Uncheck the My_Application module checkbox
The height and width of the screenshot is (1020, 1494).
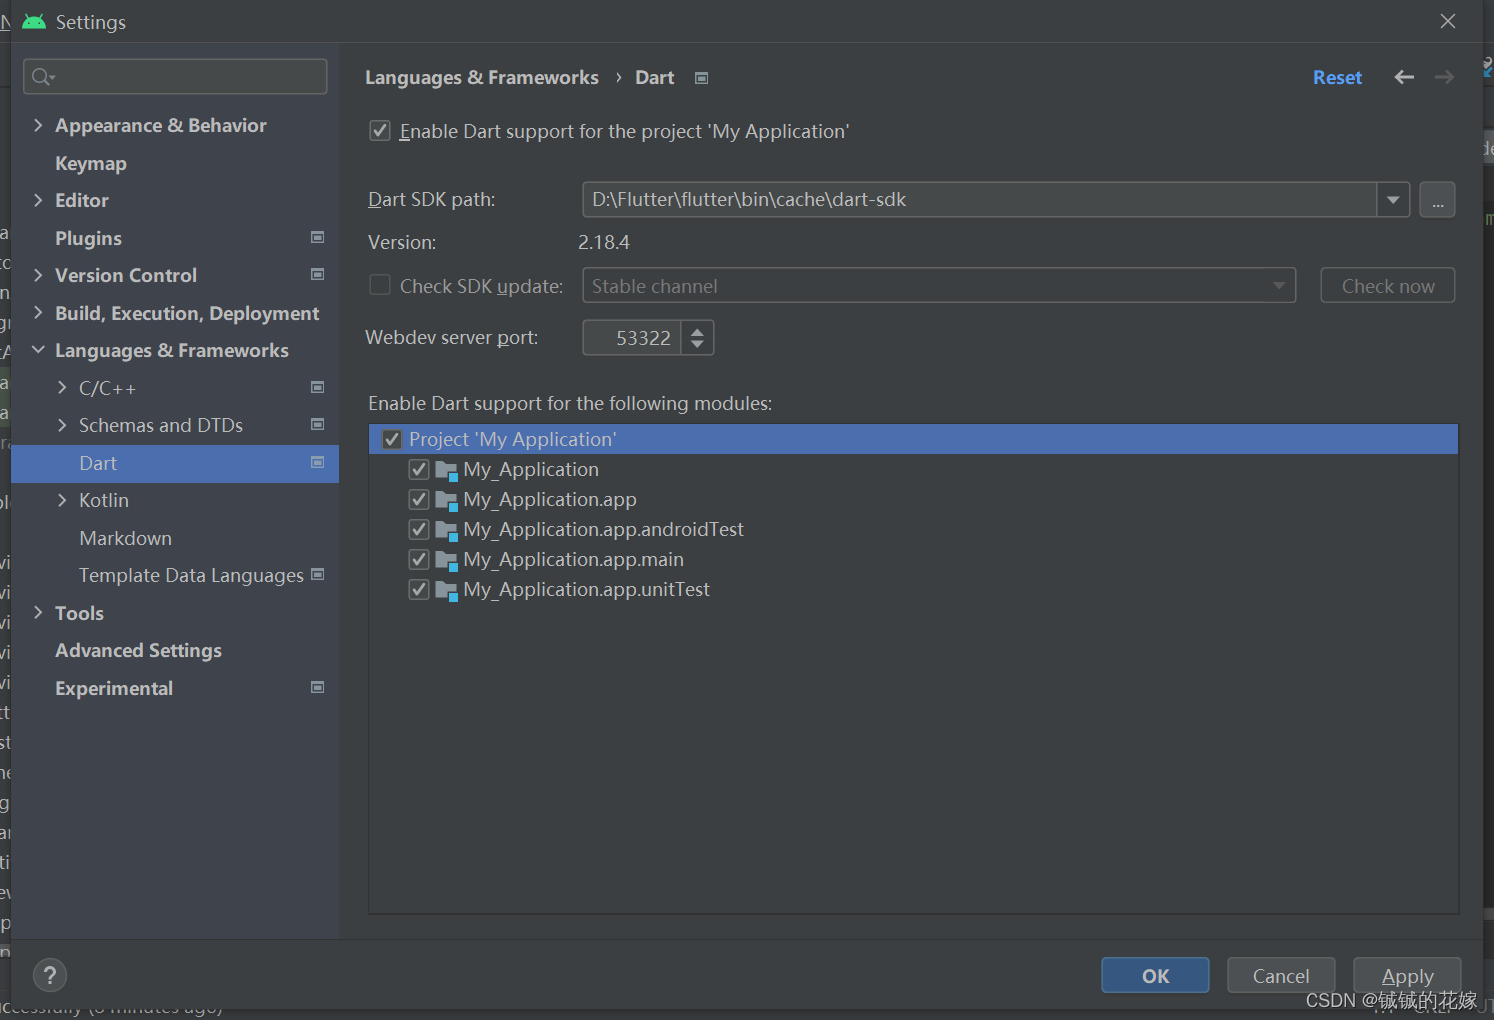tap(419, 469)
